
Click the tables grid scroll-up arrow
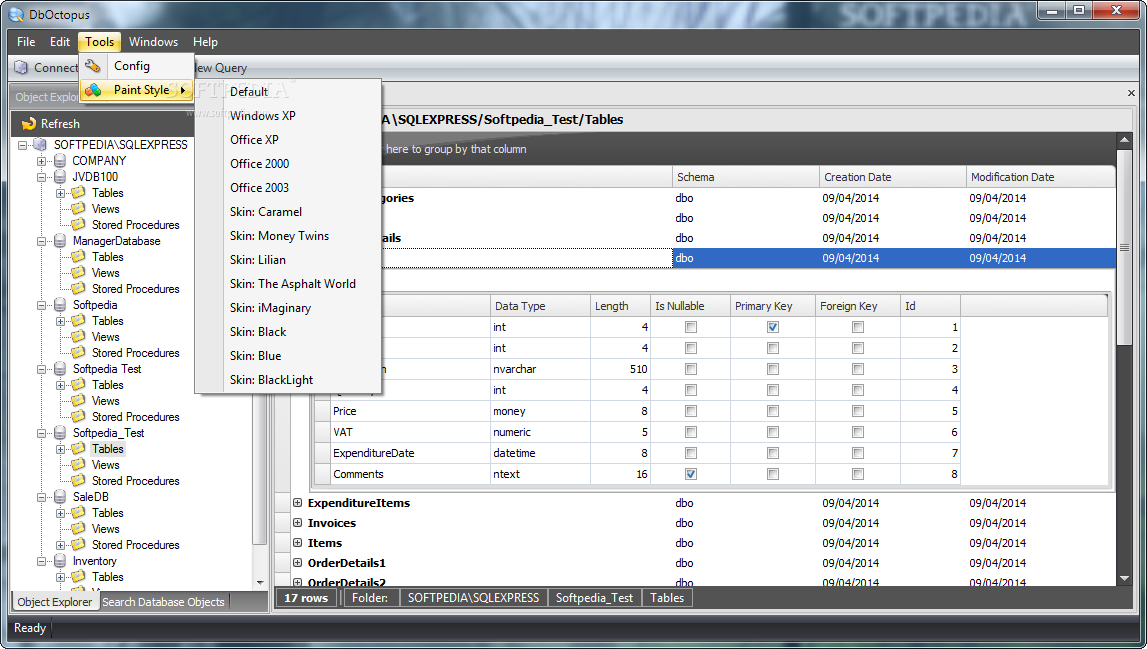point(1124,140)
